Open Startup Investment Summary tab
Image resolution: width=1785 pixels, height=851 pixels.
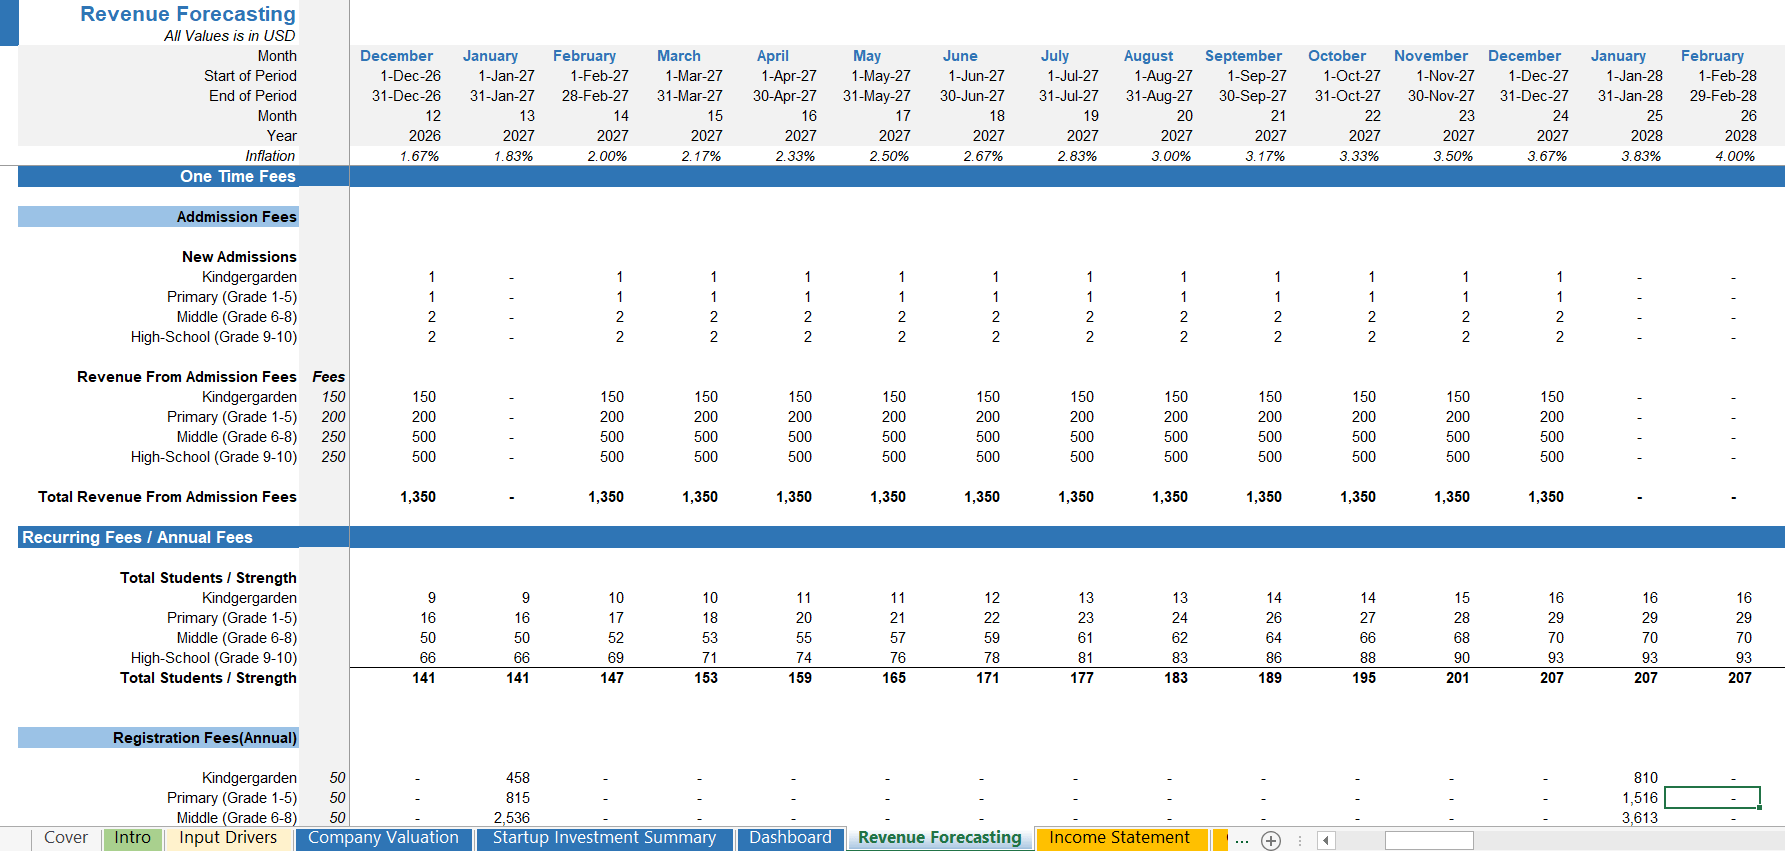coord(604,838)
